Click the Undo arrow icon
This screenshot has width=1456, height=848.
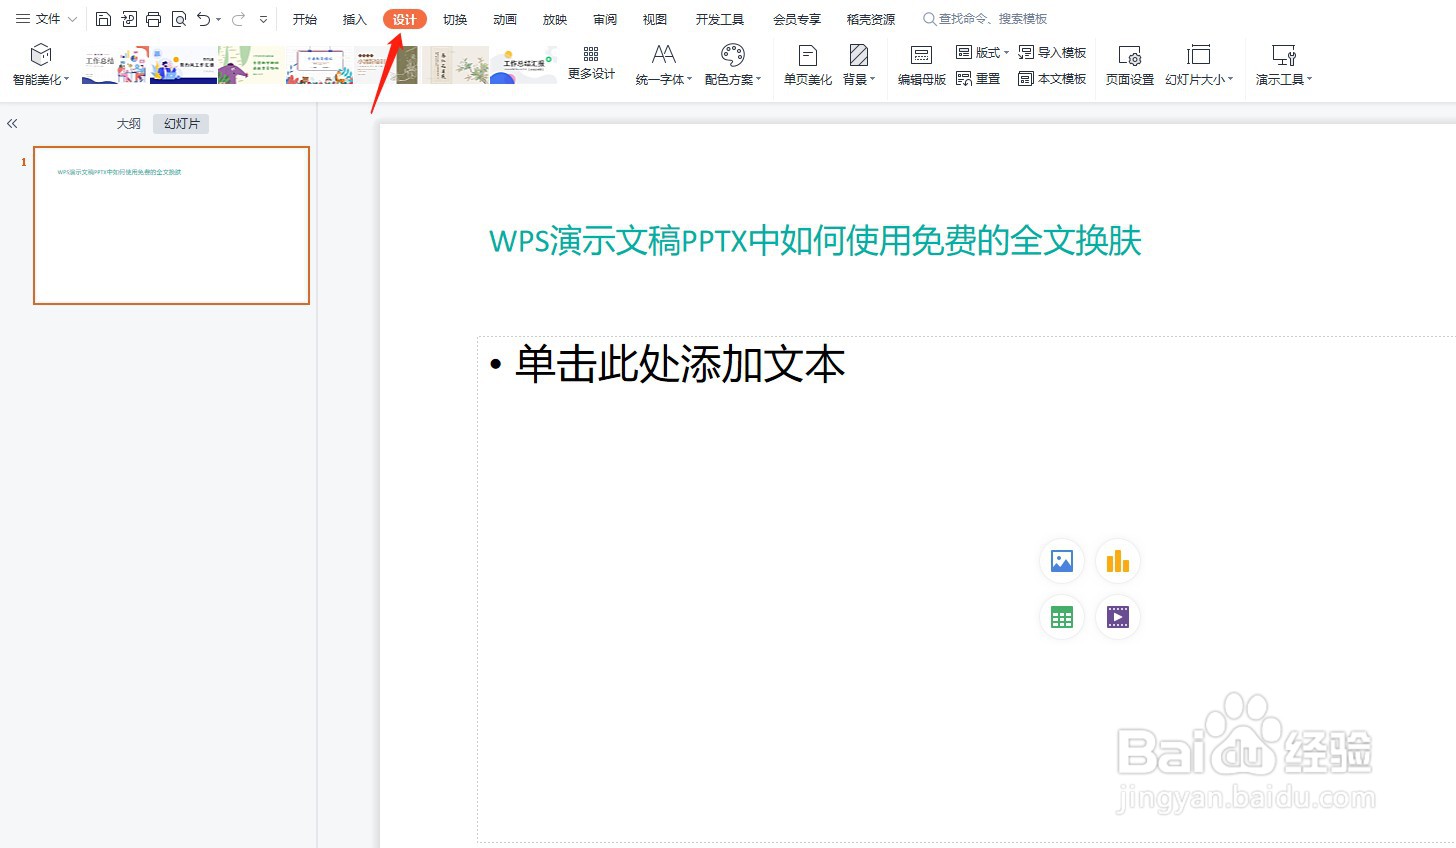(x=203, y=19)
